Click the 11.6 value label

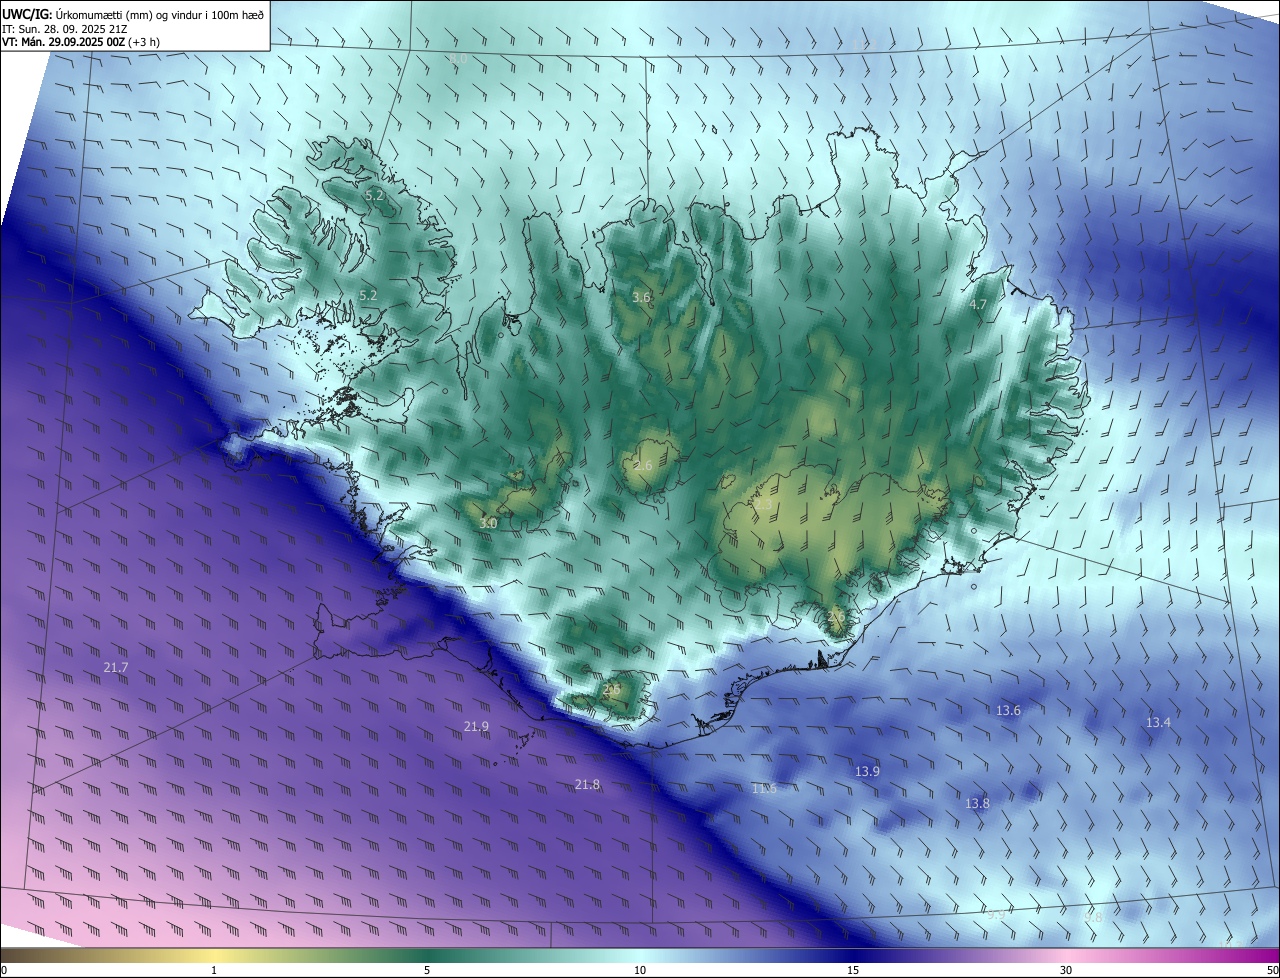pyautogui.click(x=764, y=789)
